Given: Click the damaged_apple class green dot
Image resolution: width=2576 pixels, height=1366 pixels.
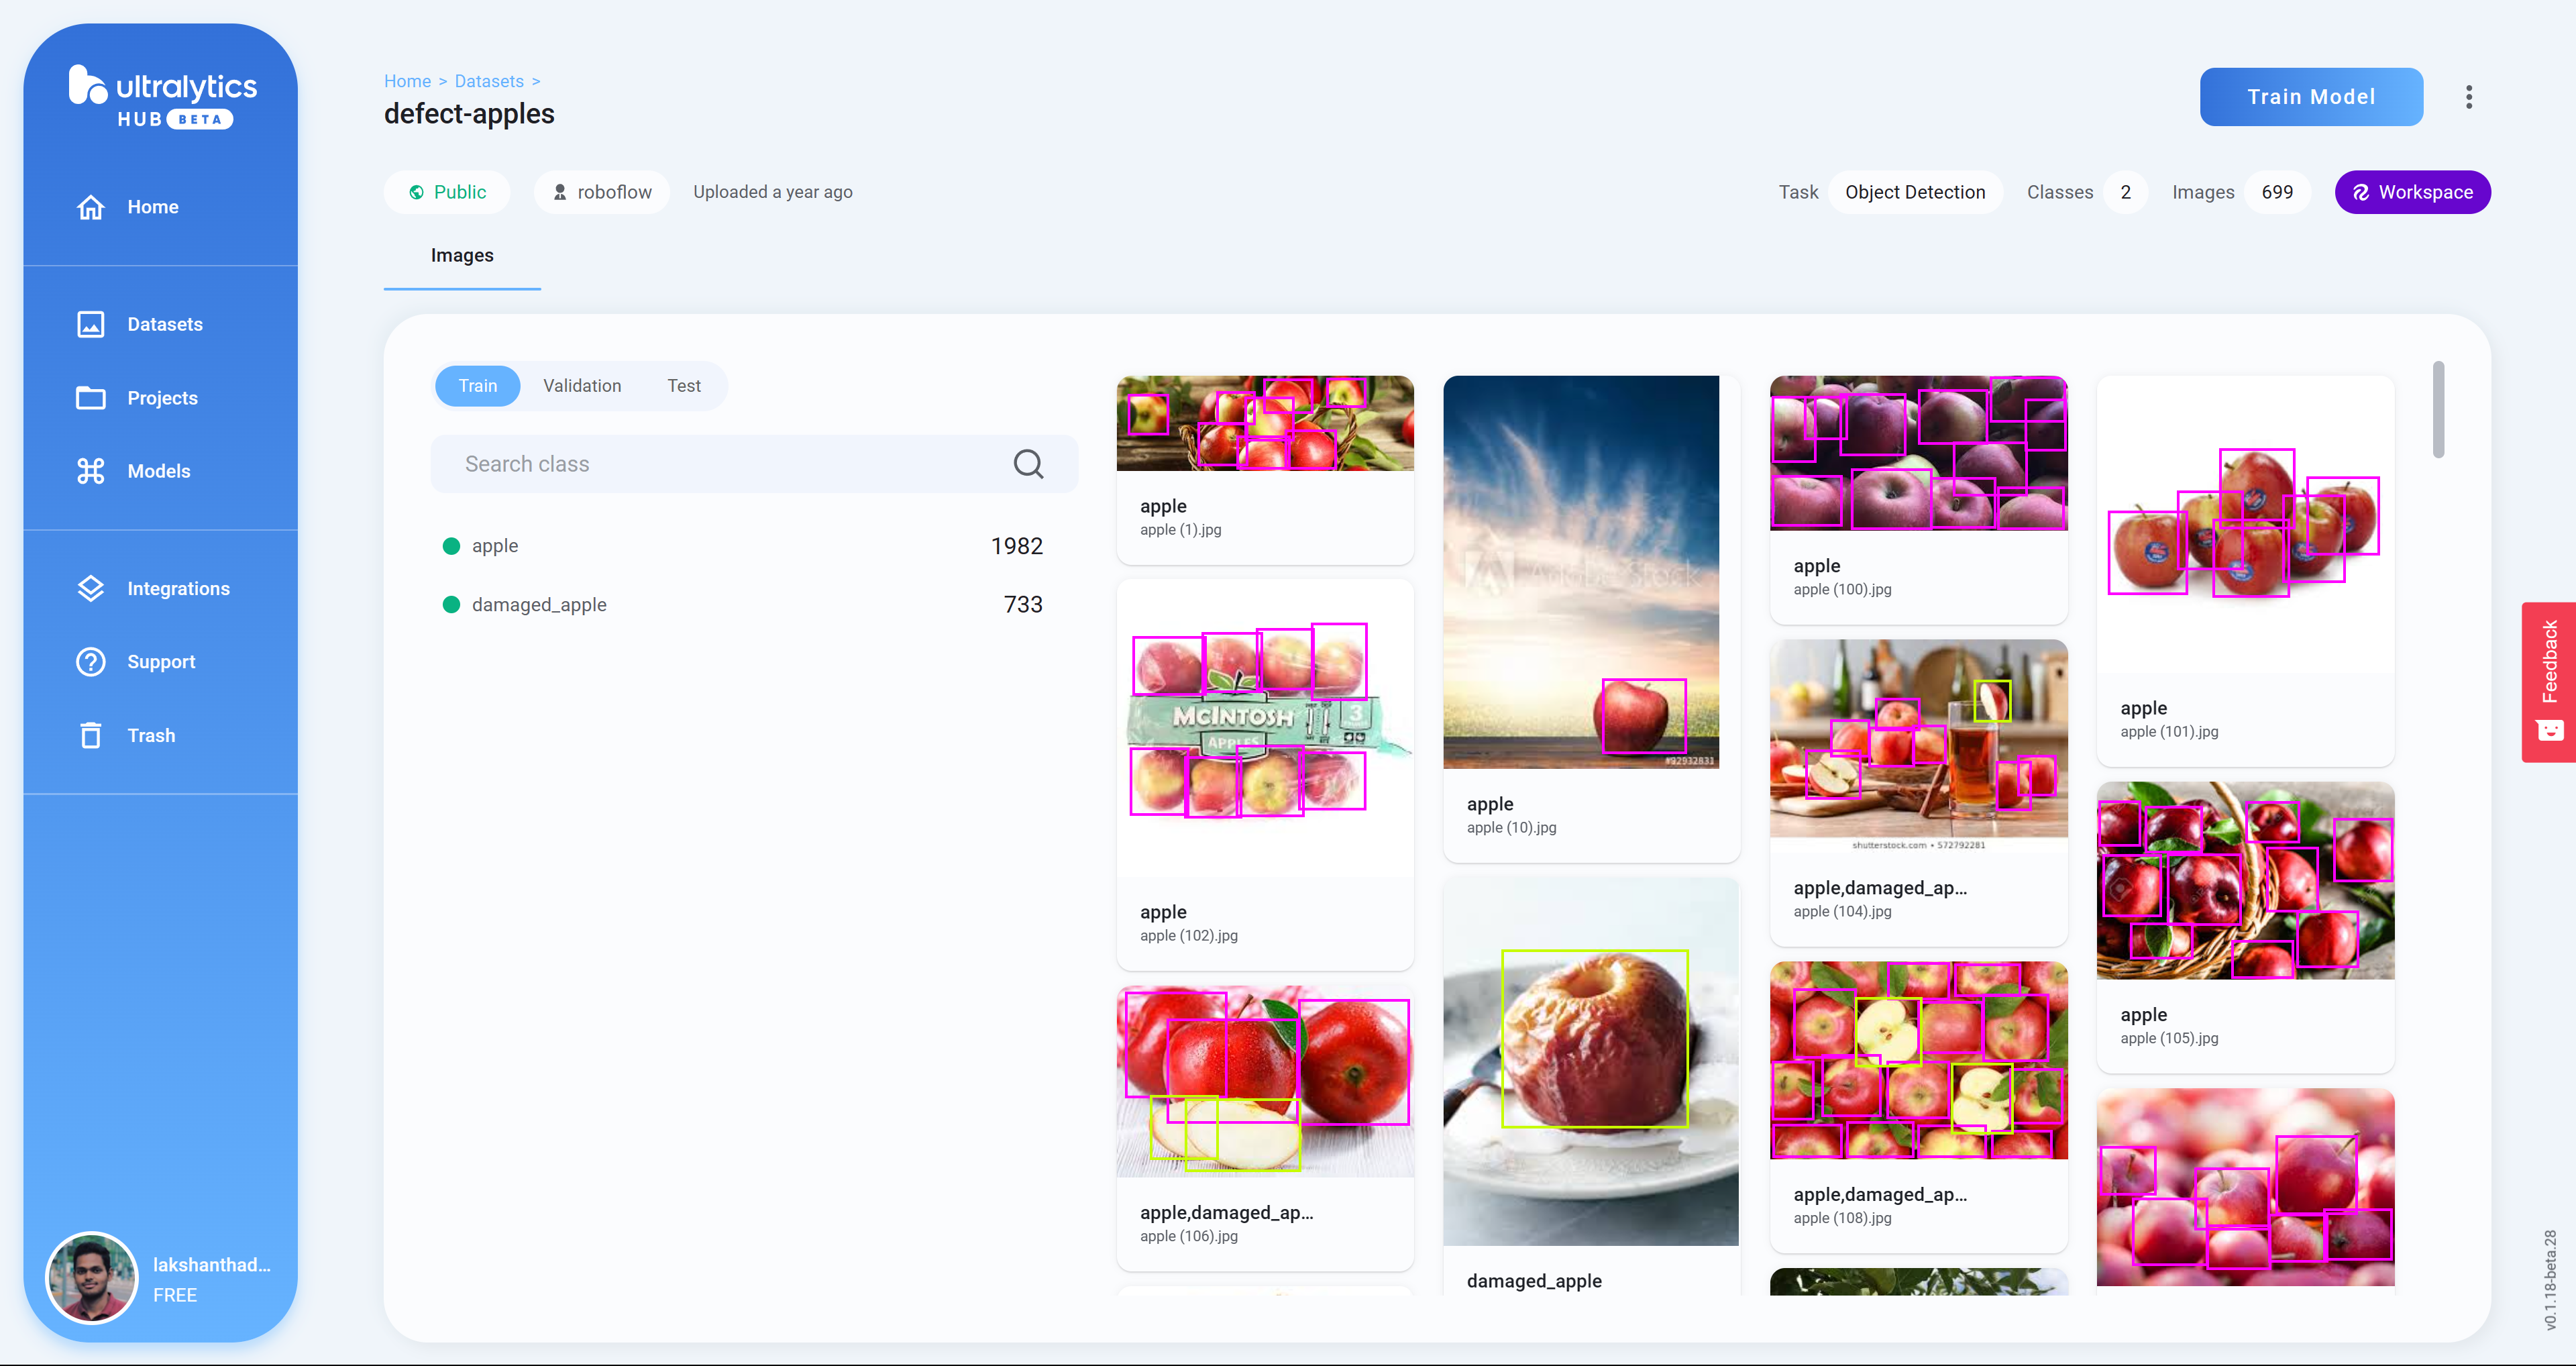Looking at the screenshot, I should click(451, 604).
